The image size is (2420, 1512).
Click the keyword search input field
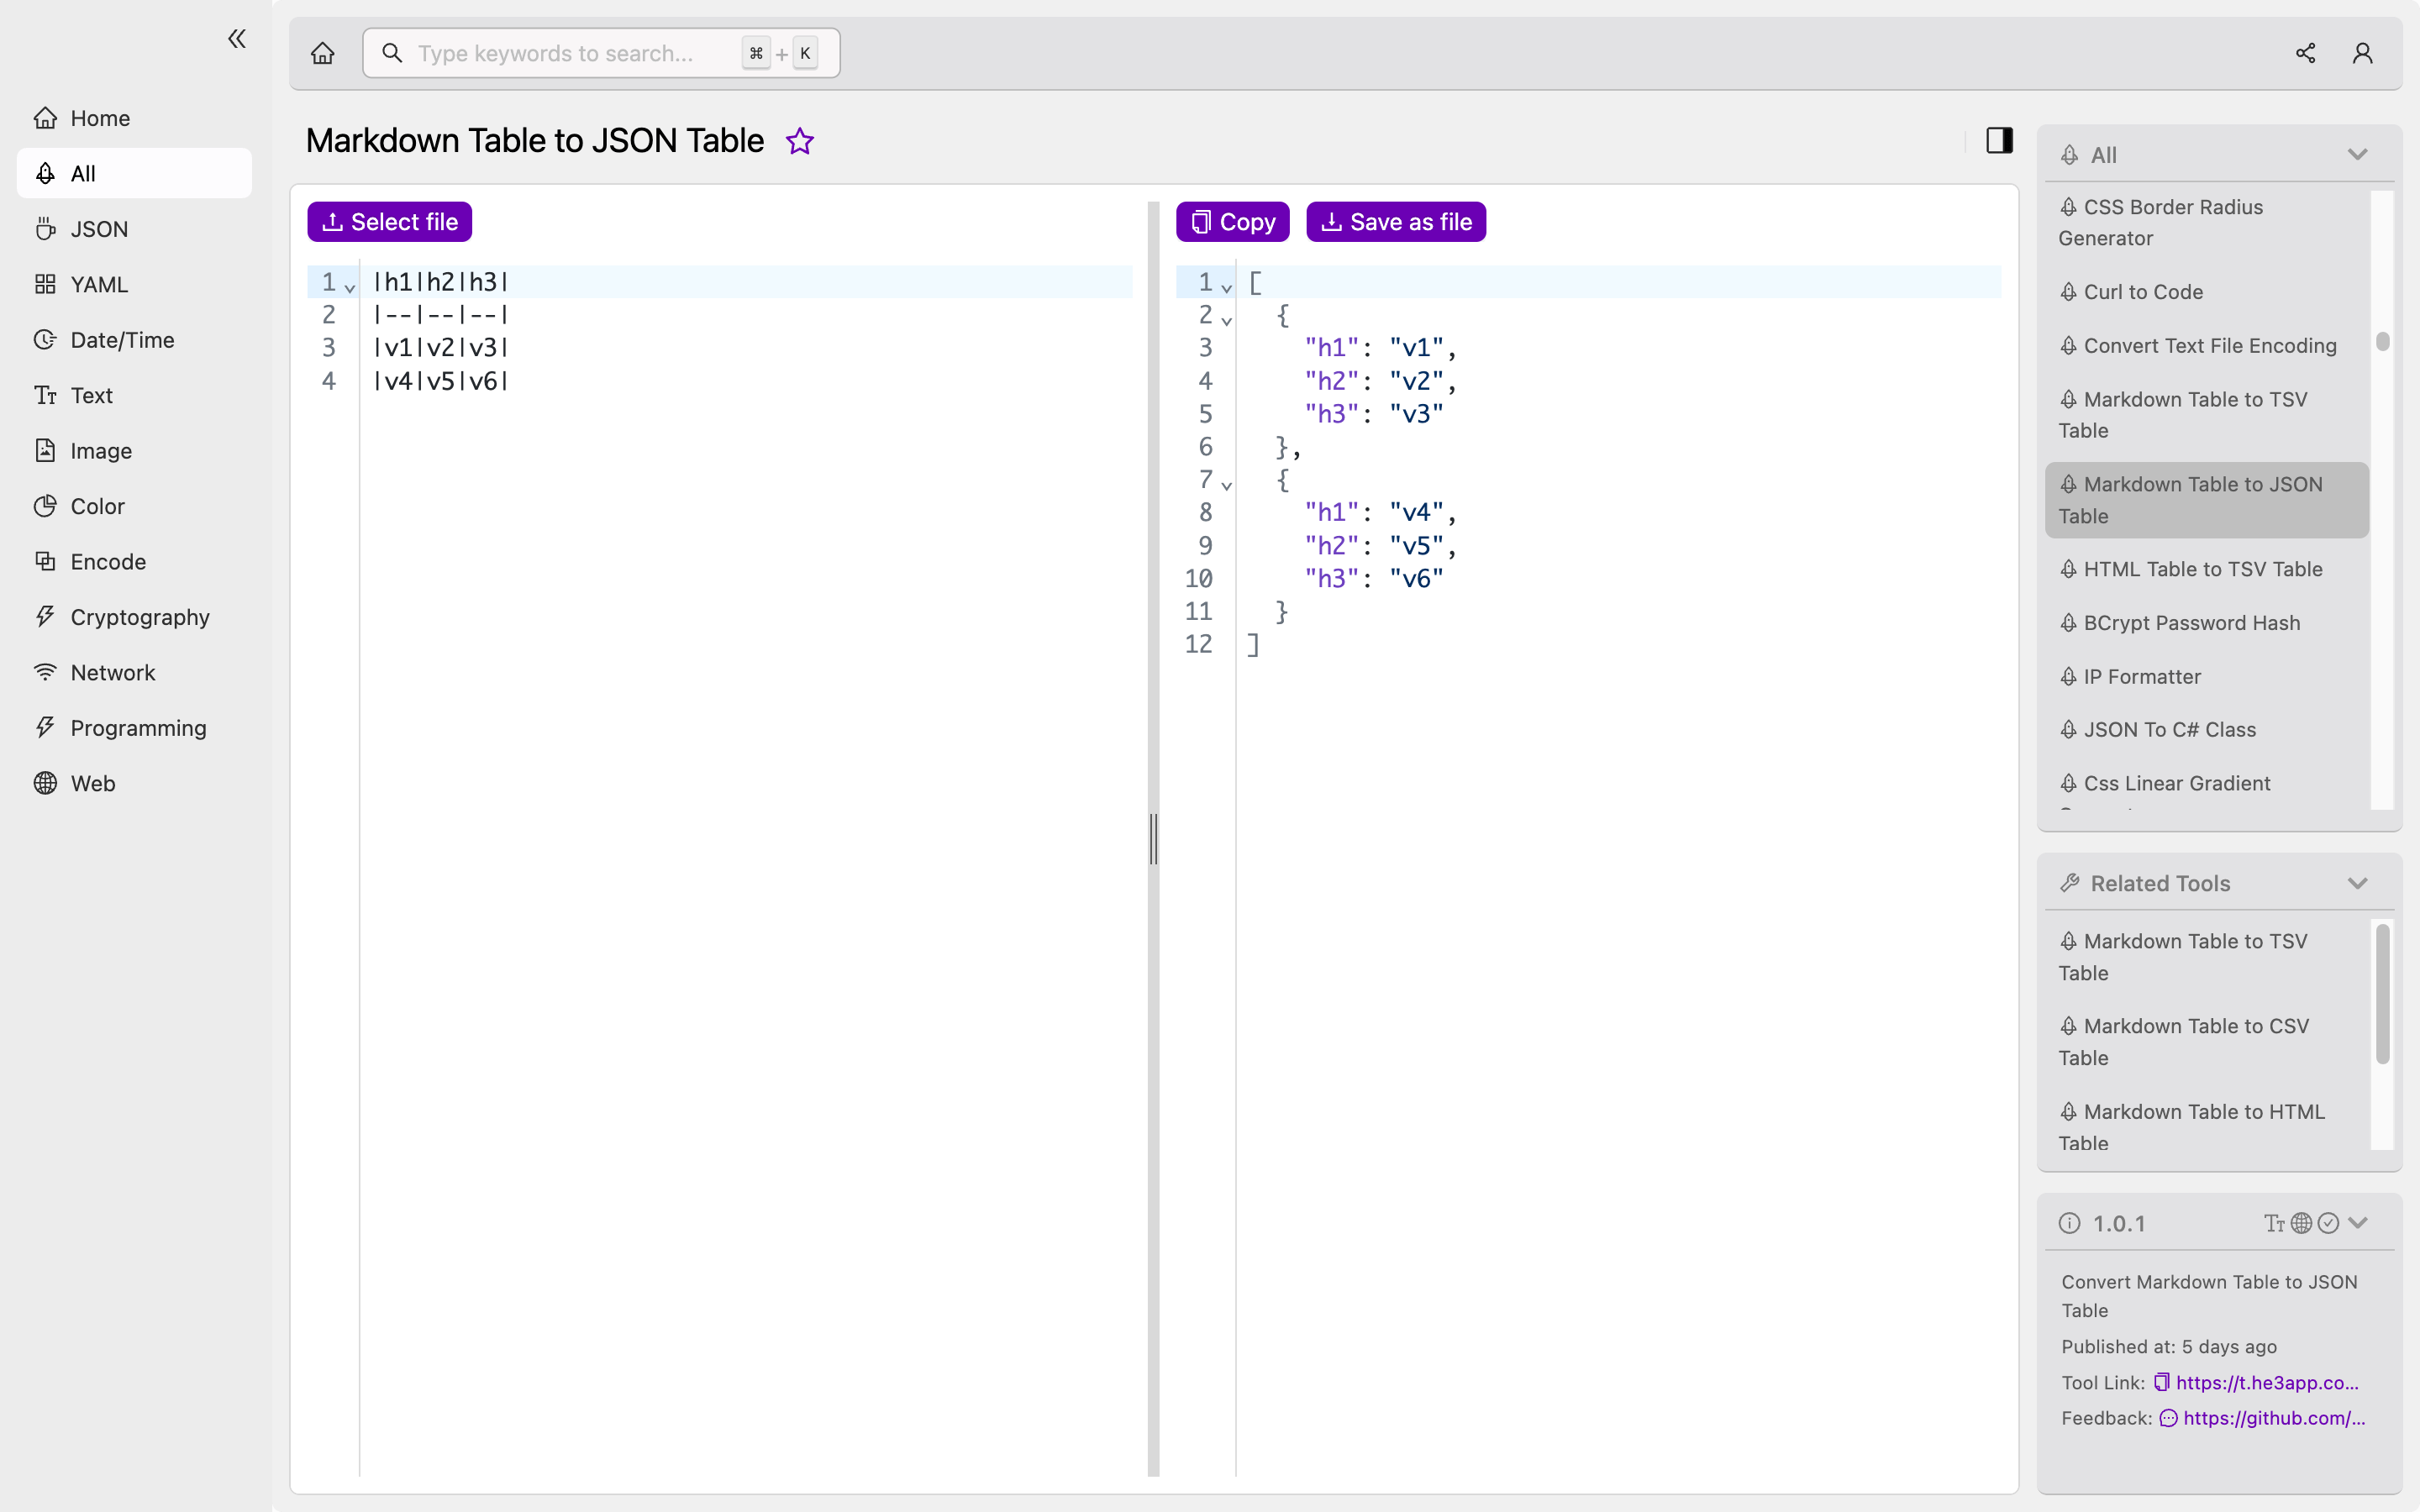[x=601, y=52]
